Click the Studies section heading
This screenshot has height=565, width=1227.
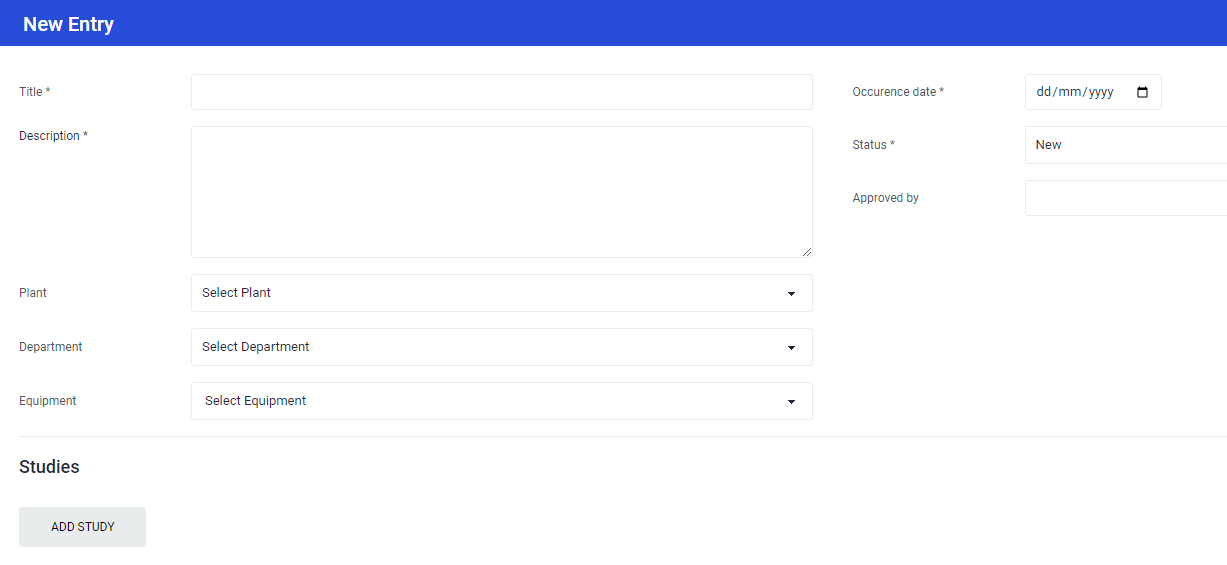click(49, 467)
